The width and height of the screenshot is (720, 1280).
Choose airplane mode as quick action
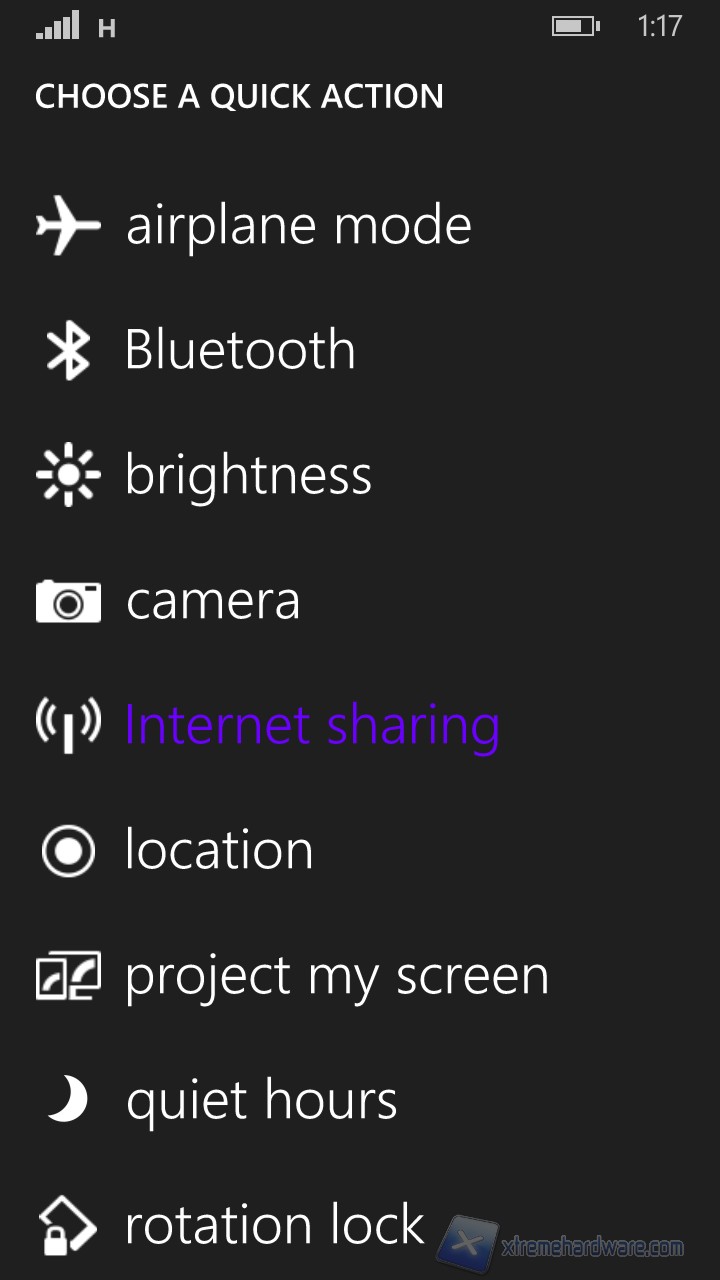(298, 225)
